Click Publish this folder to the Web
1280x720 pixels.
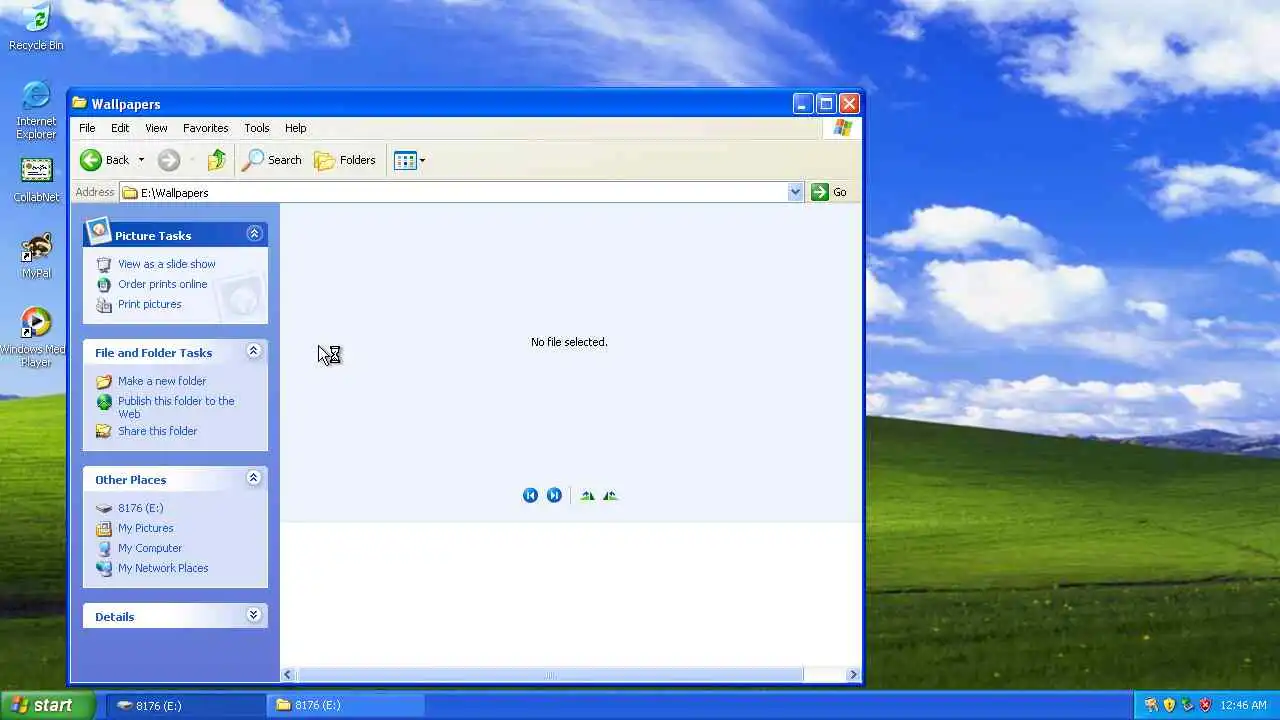click(176, 407)
